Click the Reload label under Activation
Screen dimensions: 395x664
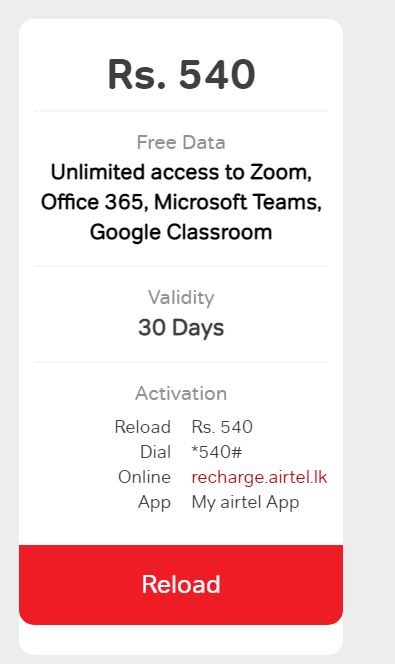point(143,427)
